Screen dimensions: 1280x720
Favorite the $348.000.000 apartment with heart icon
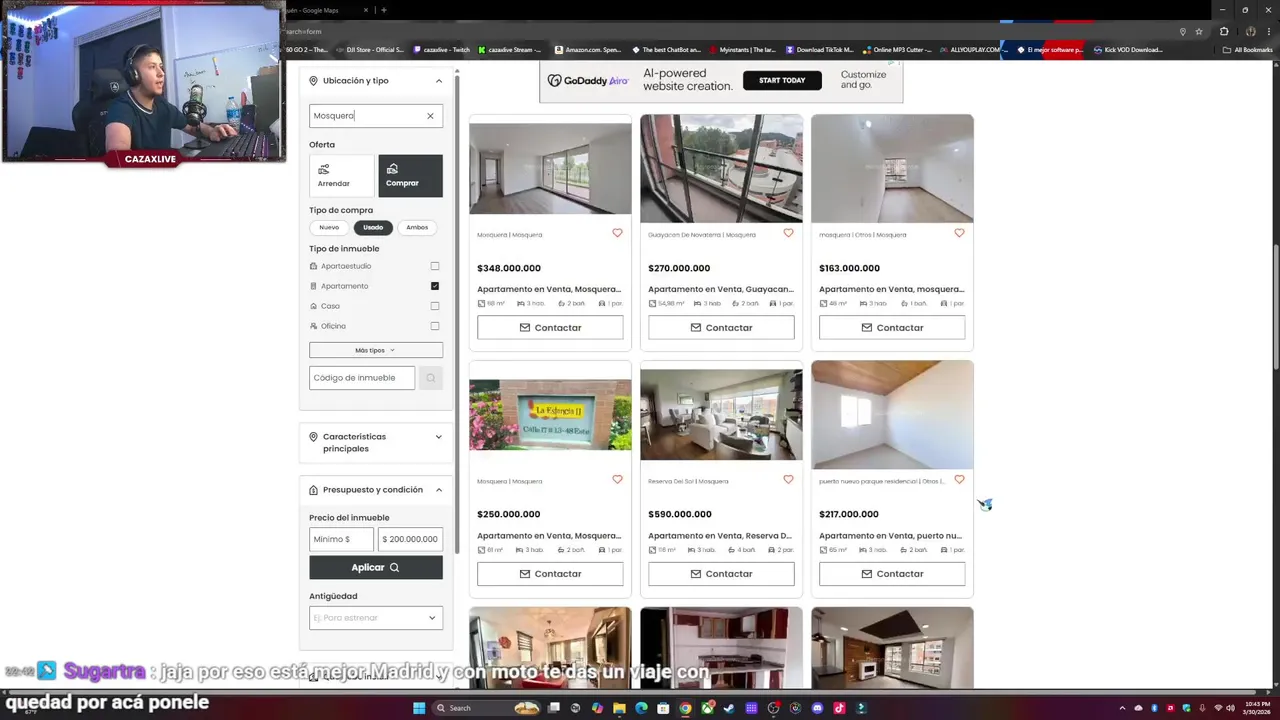coord(617,233)
